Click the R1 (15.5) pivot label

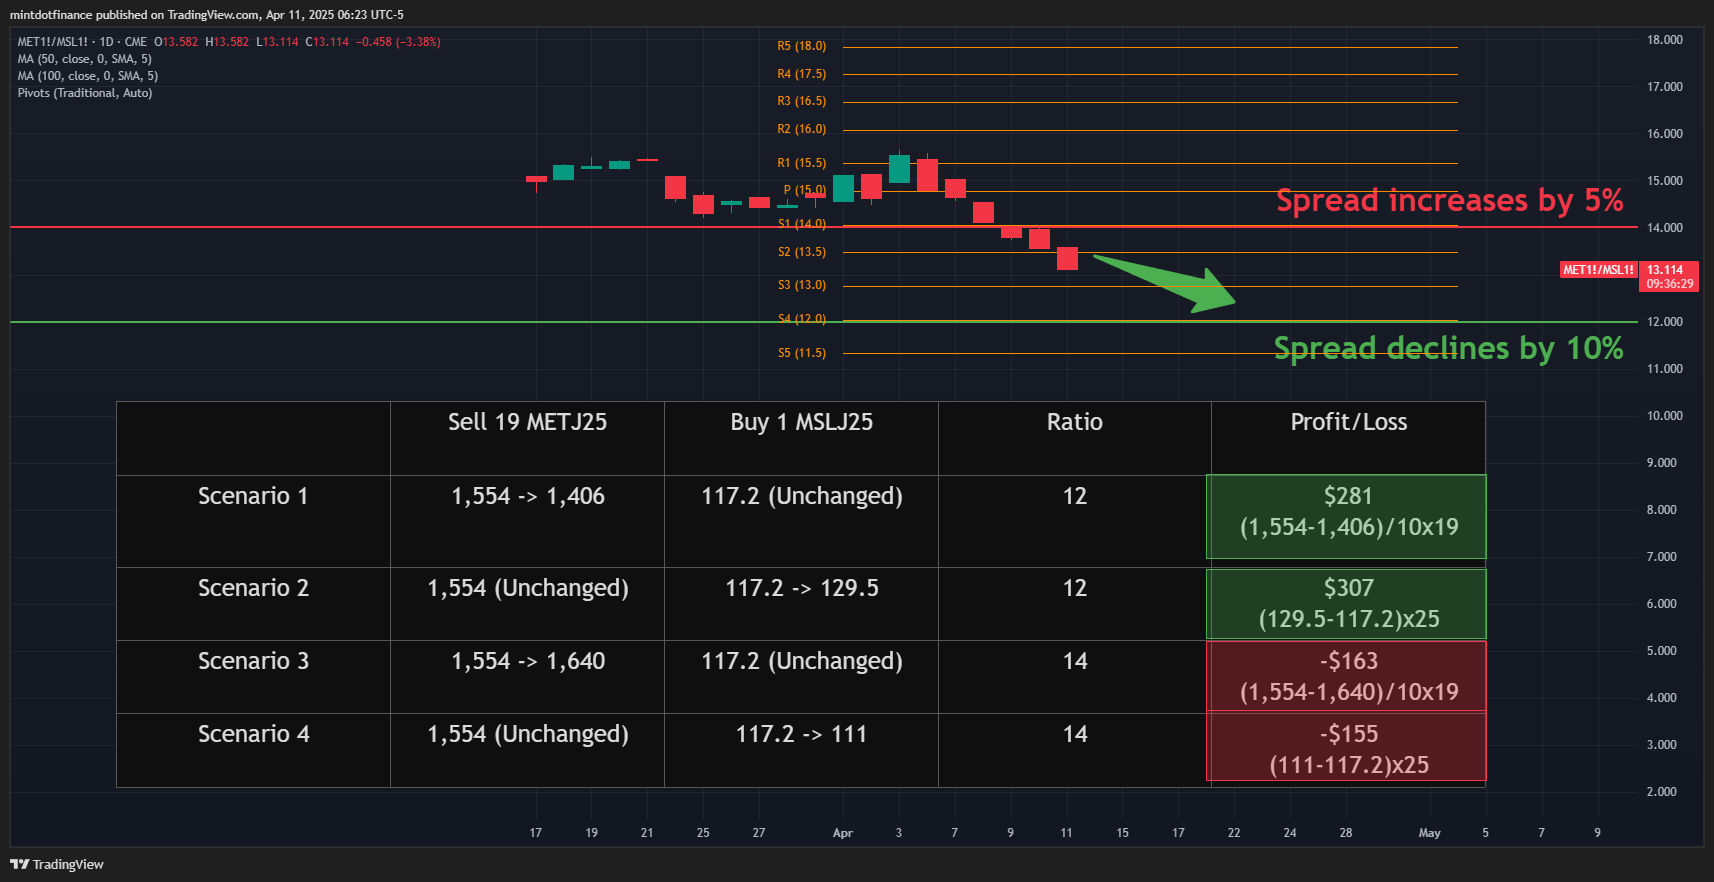(x=802, y=163)
